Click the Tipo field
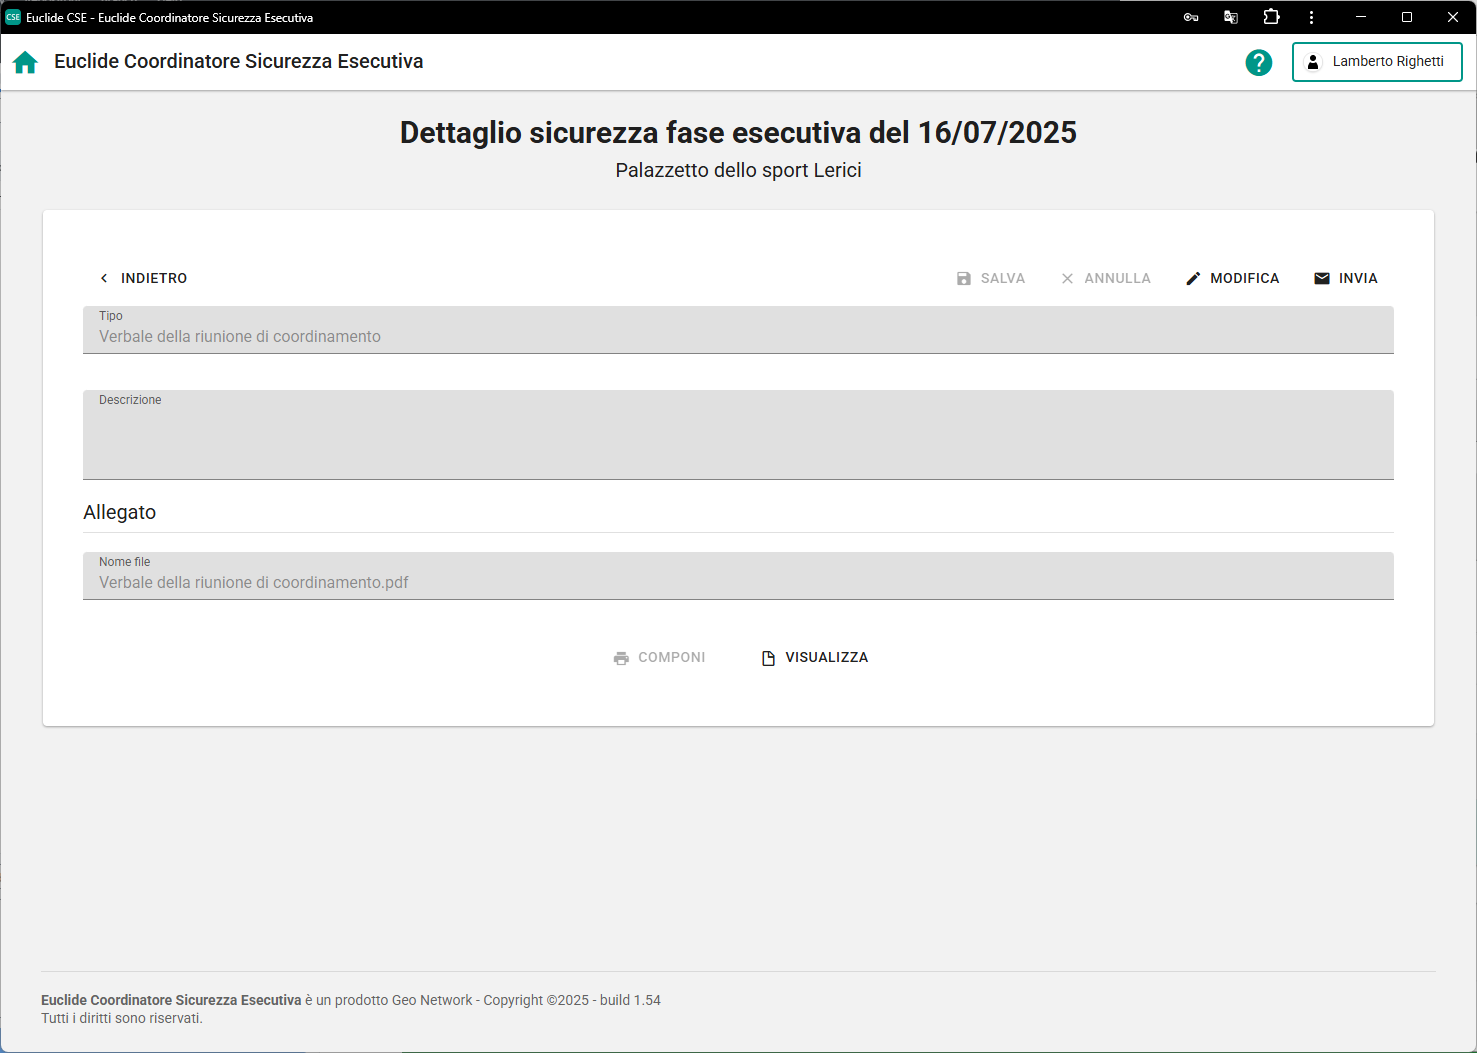 738,330
